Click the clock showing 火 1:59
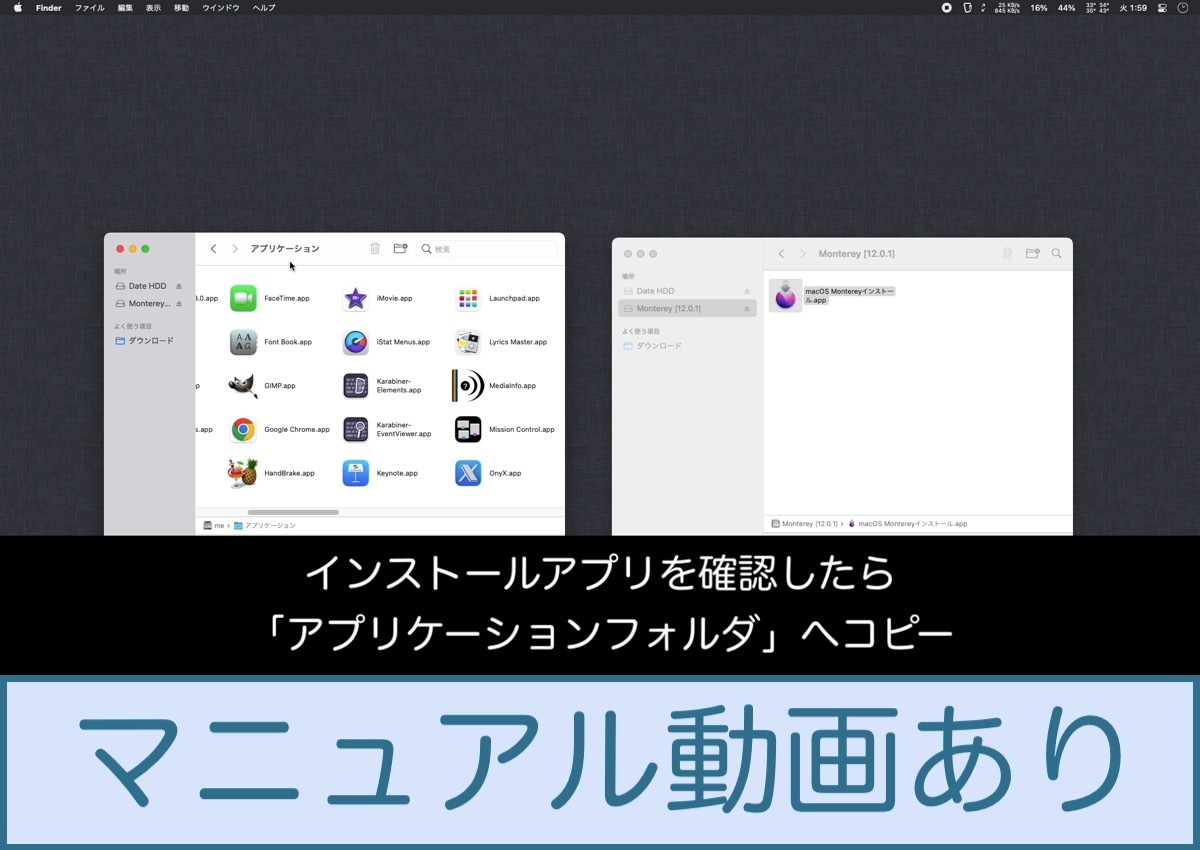This screenshot has width=1200, height=850. tap(1133, 7)
